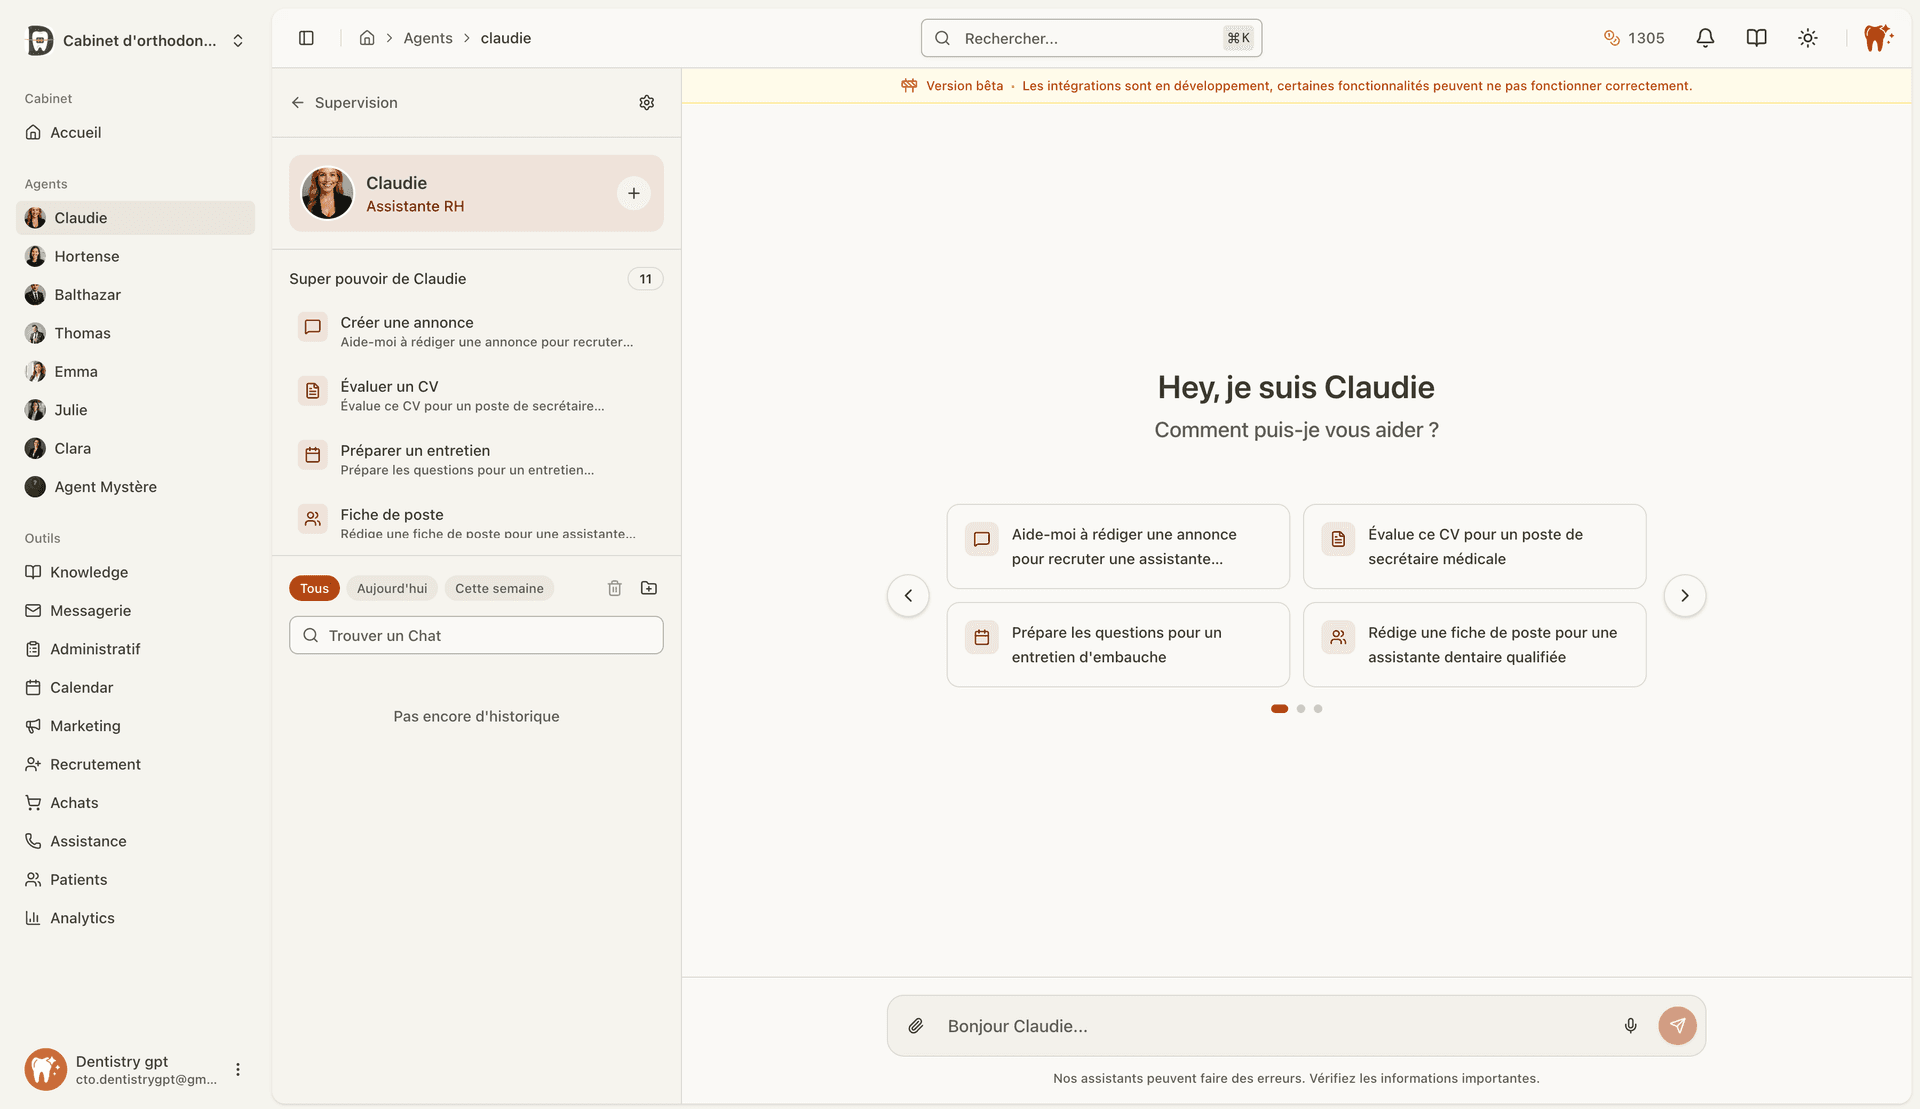Send a message with the send button
Screen dimensions: 1920x1109
[x=1677, y=1025]
